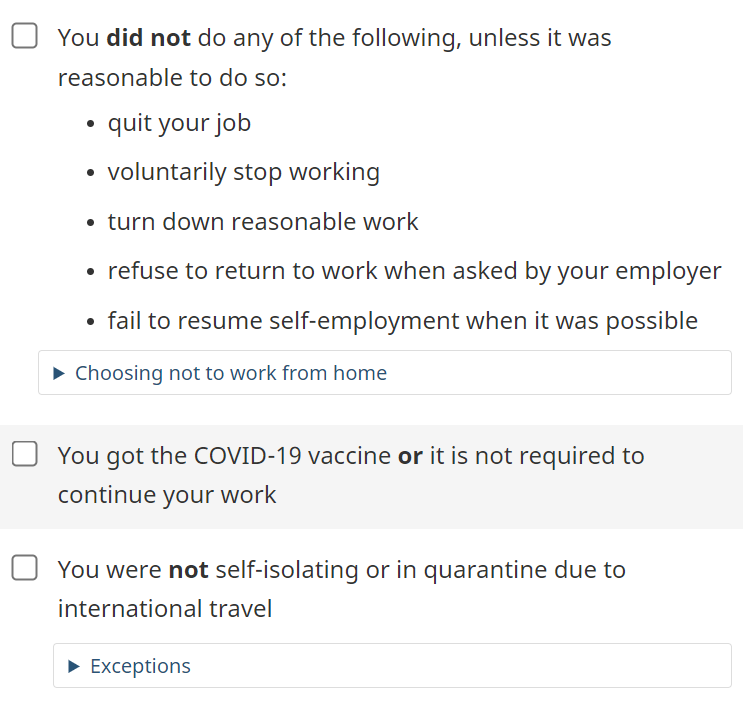Check the 'You did not do any' checkbox
This screenshot has width=743, height=714.
pos(25,37)
